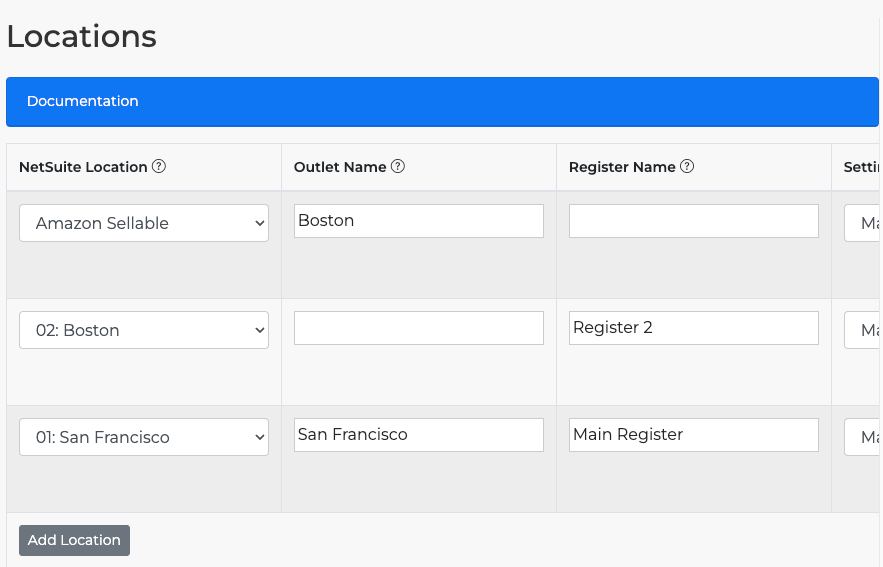
Task: Click the Register Name help icon
Action: point(687,167)
